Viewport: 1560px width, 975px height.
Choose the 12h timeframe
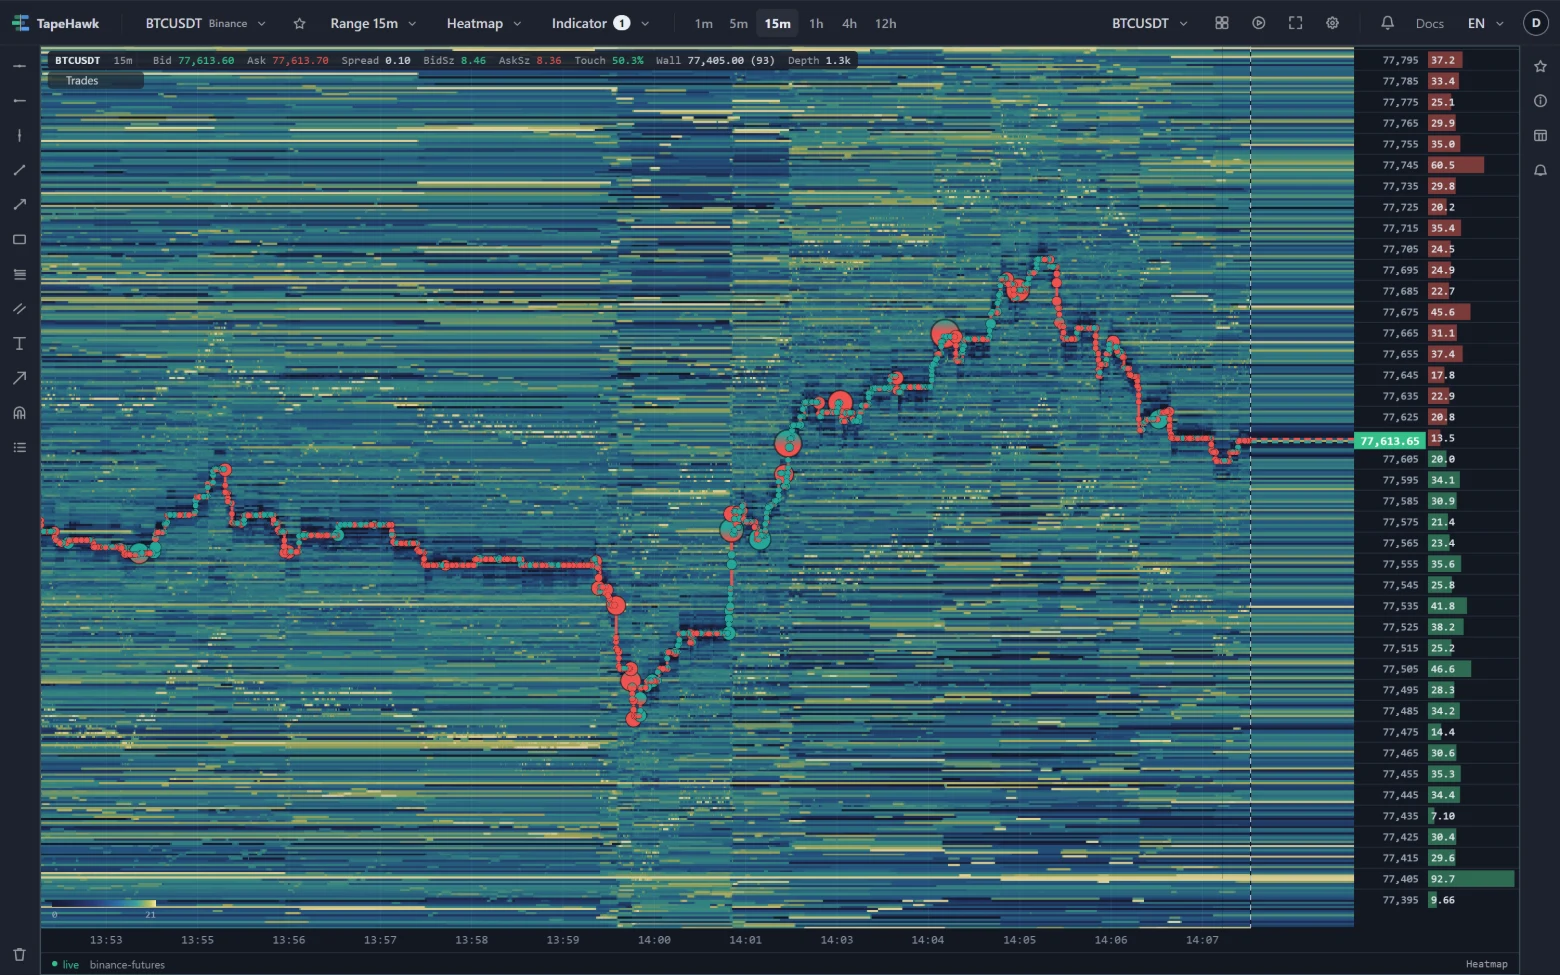(x=885, y=23)
